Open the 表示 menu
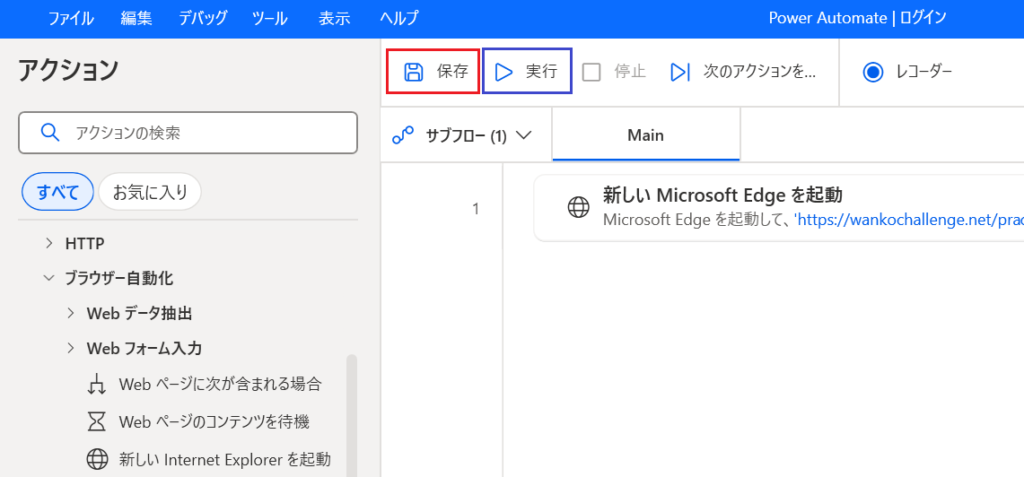The height and width of the screenshot is (477, 1024). click(x=335, y=18)
